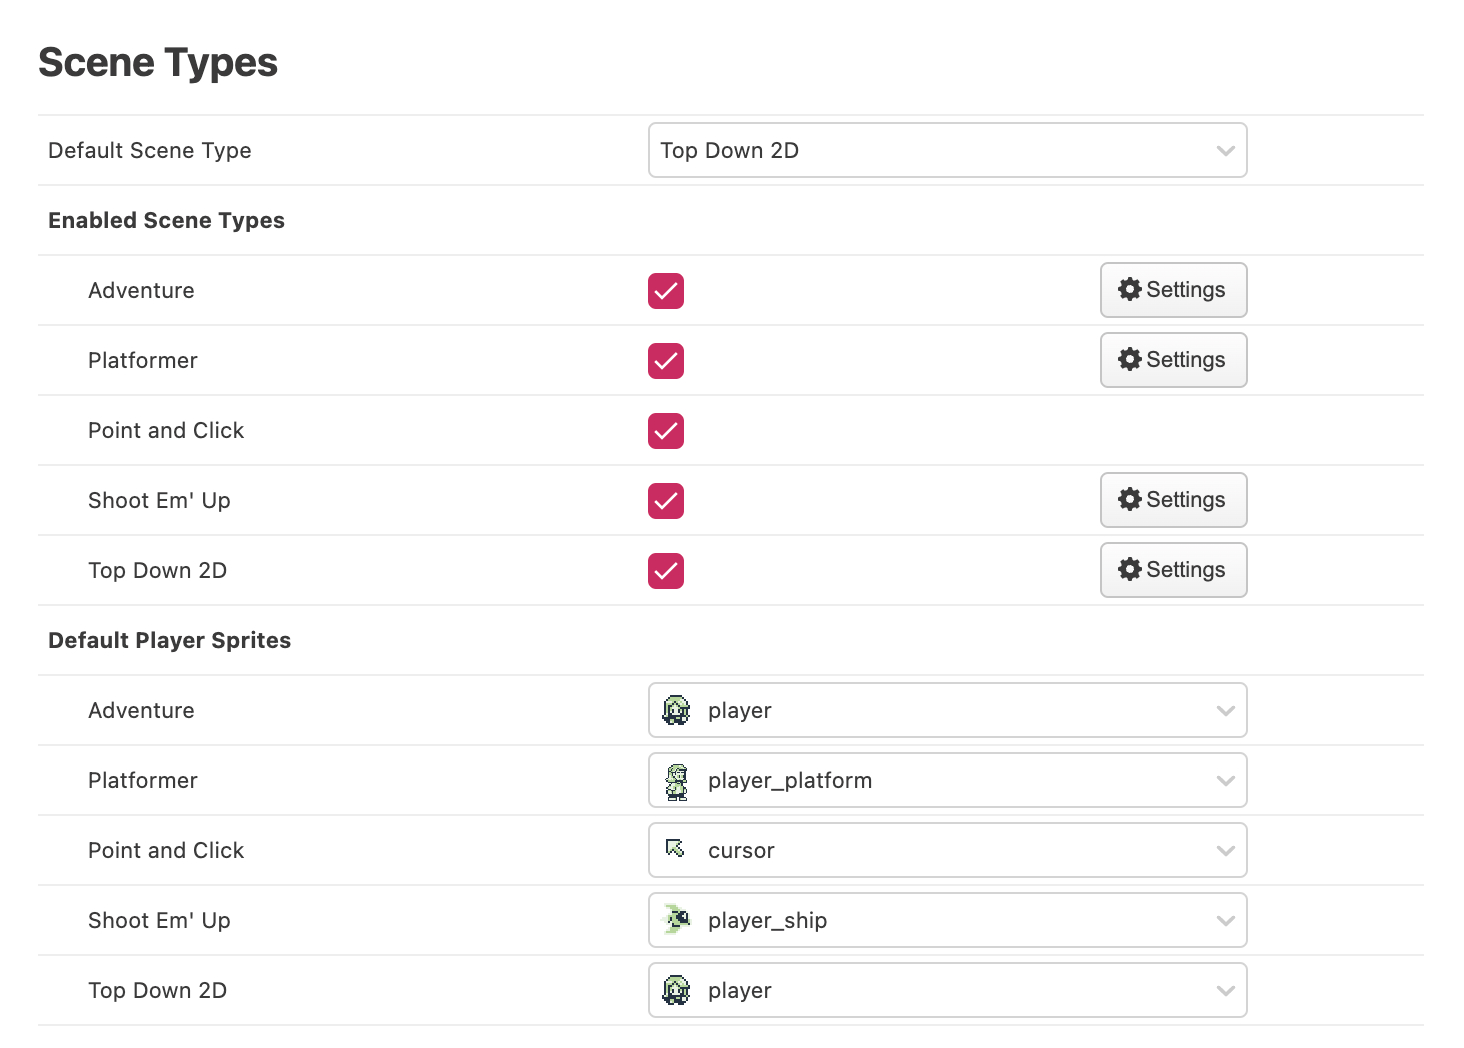The width and height of the screenshot is (1464, 1048).
Task: Click the cursor sprite icon
Action: [676, 849]
